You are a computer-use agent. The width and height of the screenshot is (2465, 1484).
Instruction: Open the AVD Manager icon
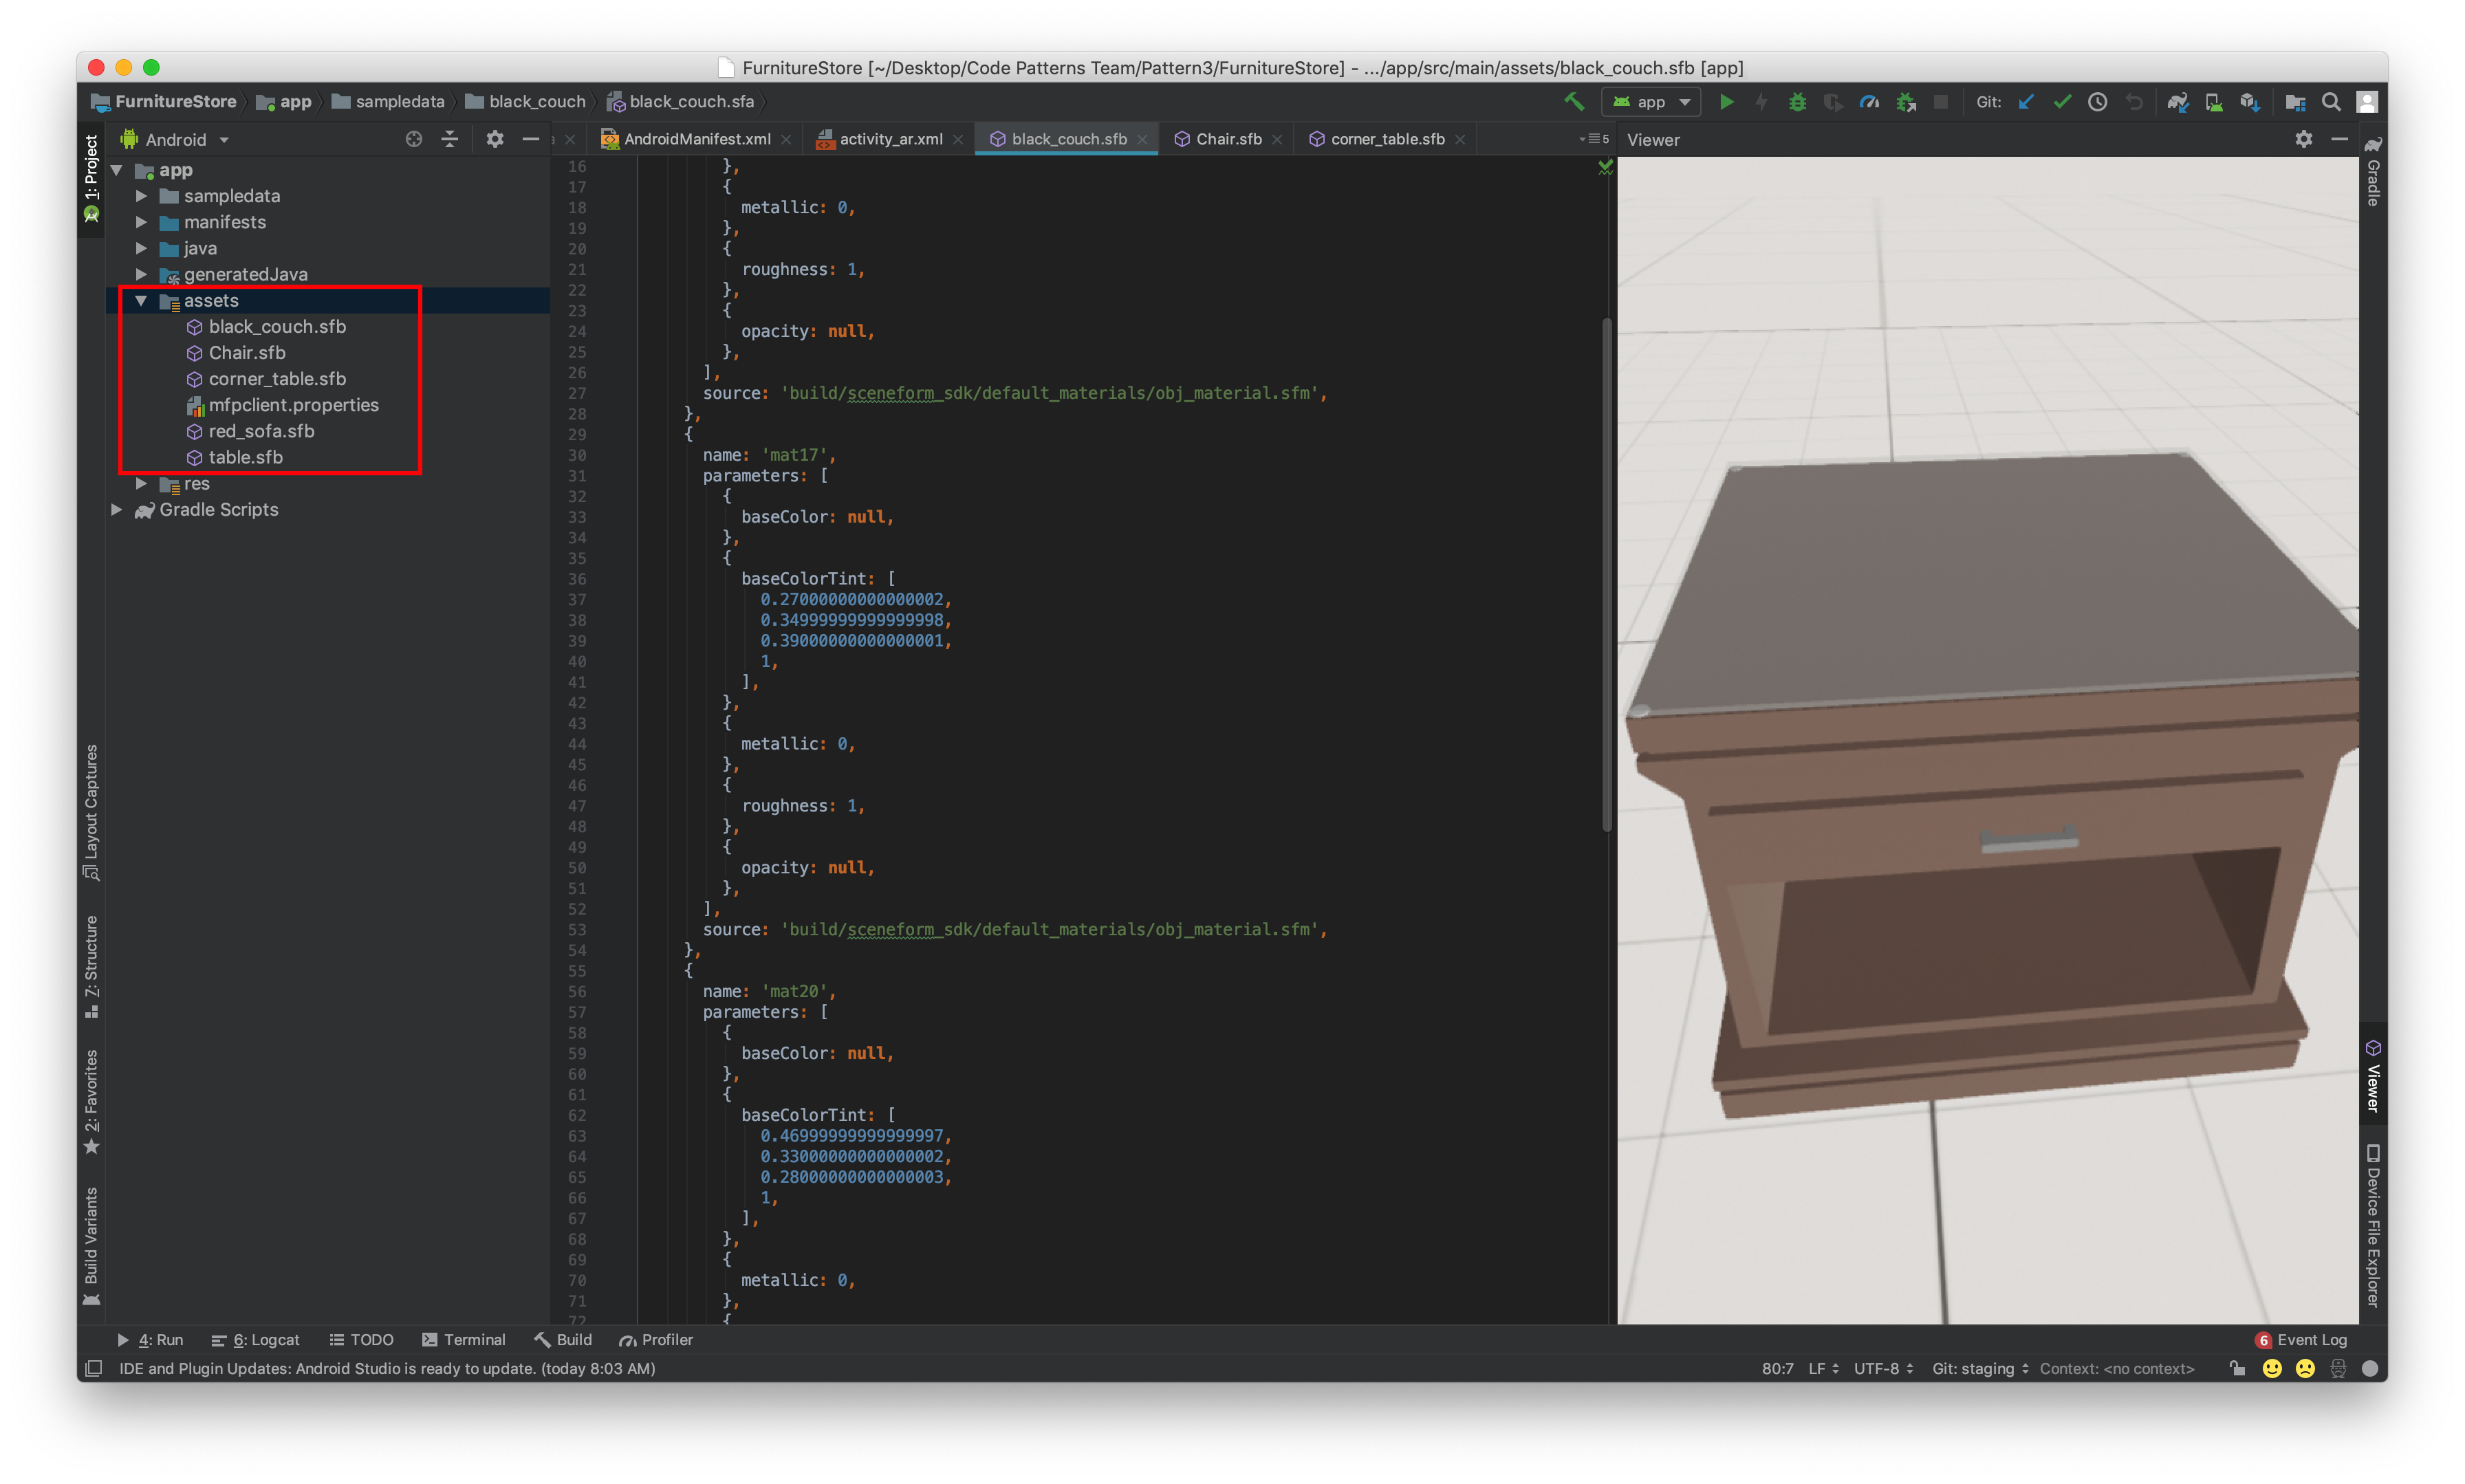point(2214,102)
